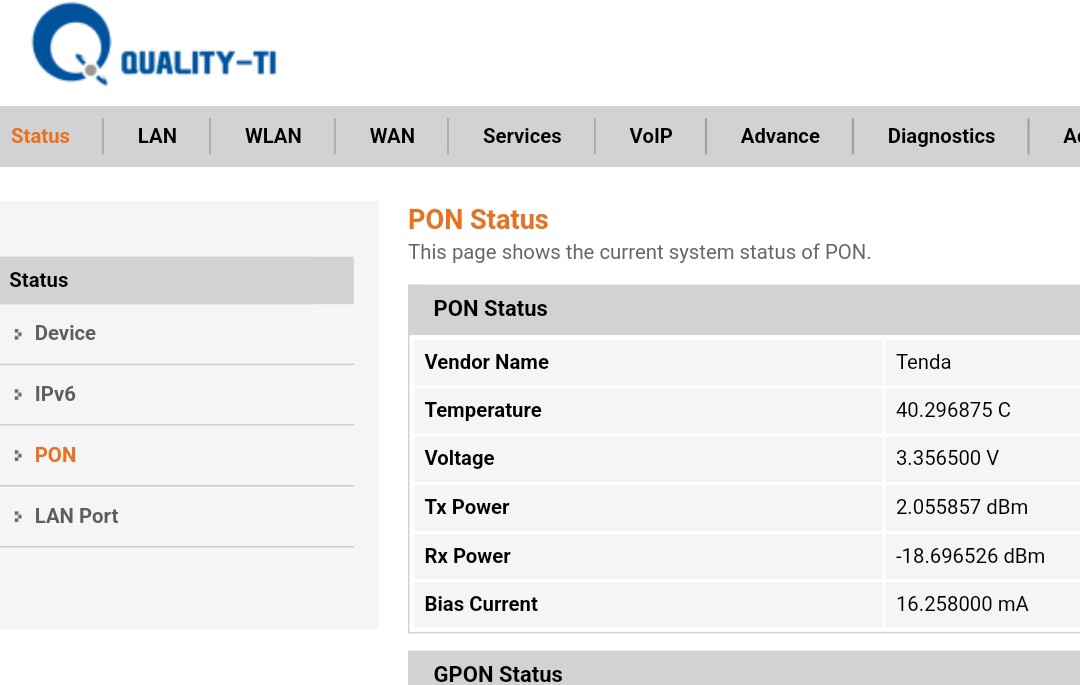Select PON in the sidebar

coord(55,455)
